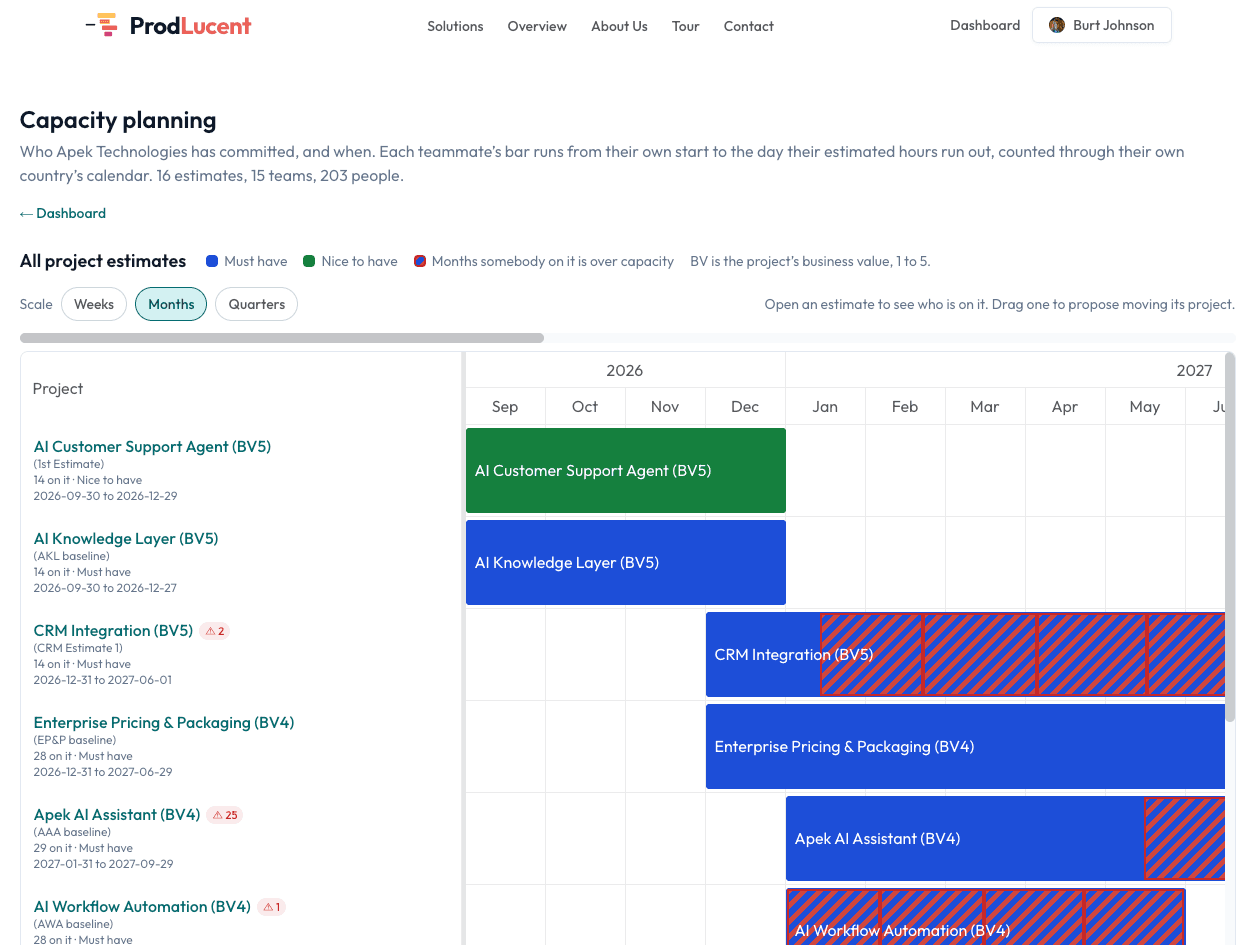Click the '(CRM Estimate 1)' label
This screenshot has width=1259, height=945.
[78, 648]
